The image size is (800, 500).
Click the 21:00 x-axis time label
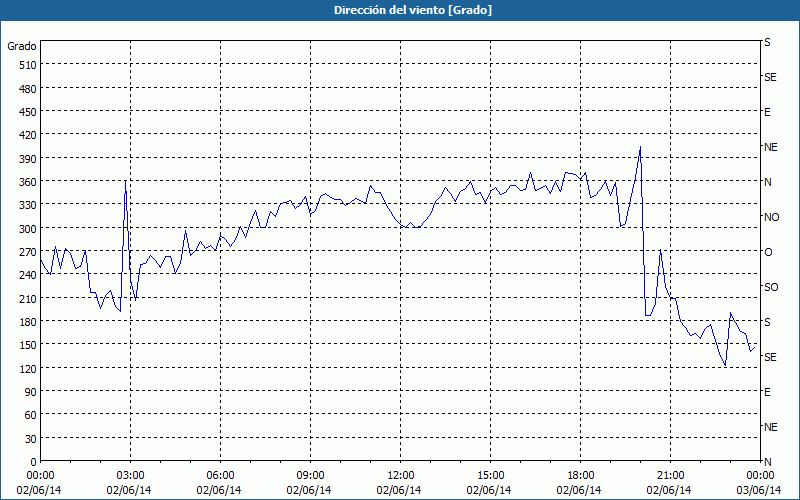pos(670,476)
